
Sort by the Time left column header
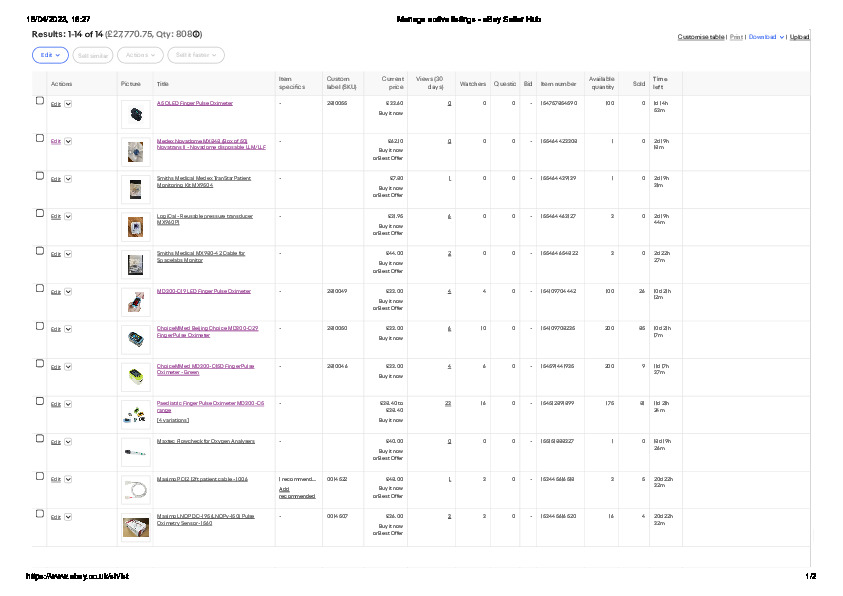click(x=660, y=84)
